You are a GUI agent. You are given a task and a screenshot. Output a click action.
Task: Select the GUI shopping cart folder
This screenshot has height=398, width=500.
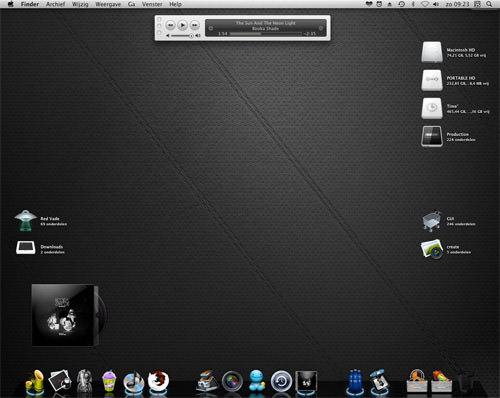tap(432, 221)
